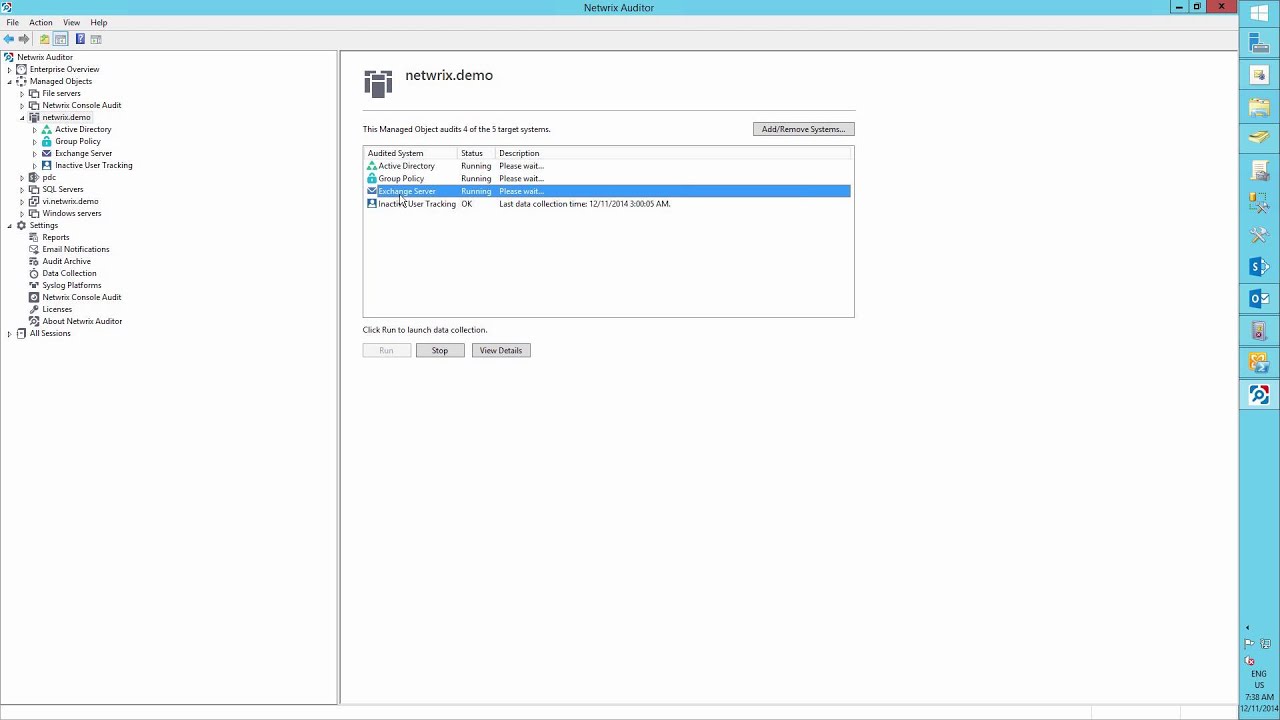Select the Active Directory row in list

pyautogui.click(x=608, y=166)
